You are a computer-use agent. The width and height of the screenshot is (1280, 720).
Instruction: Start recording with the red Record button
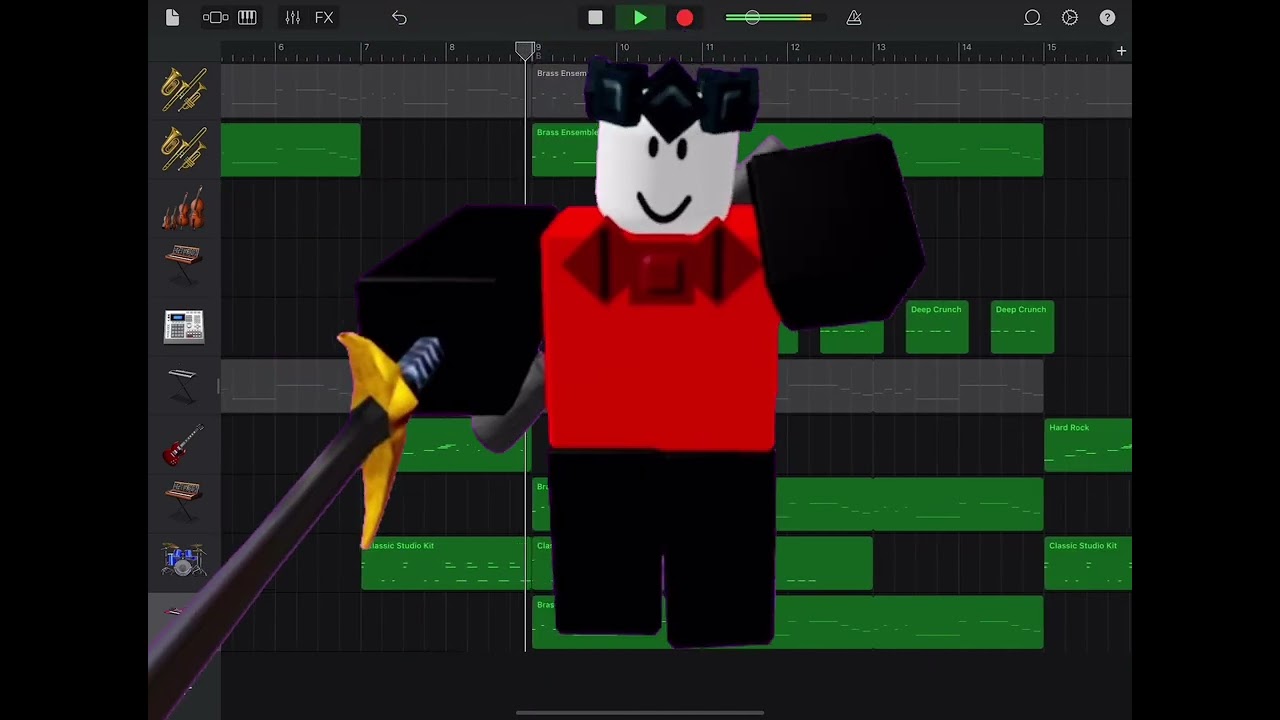coord(685,18)
